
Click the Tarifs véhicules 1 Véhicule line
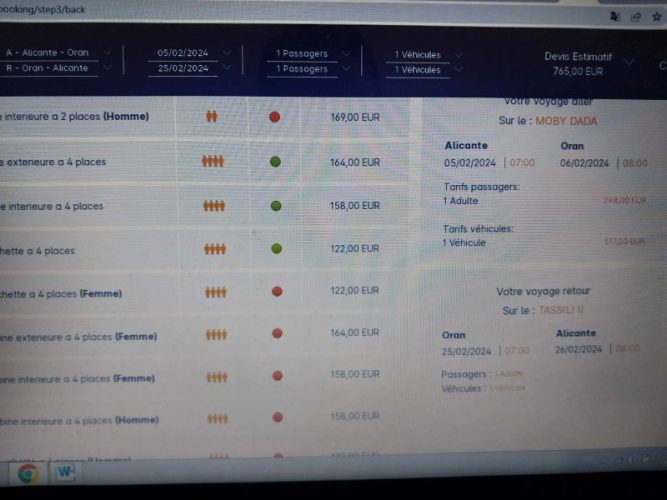click(544, 243)
